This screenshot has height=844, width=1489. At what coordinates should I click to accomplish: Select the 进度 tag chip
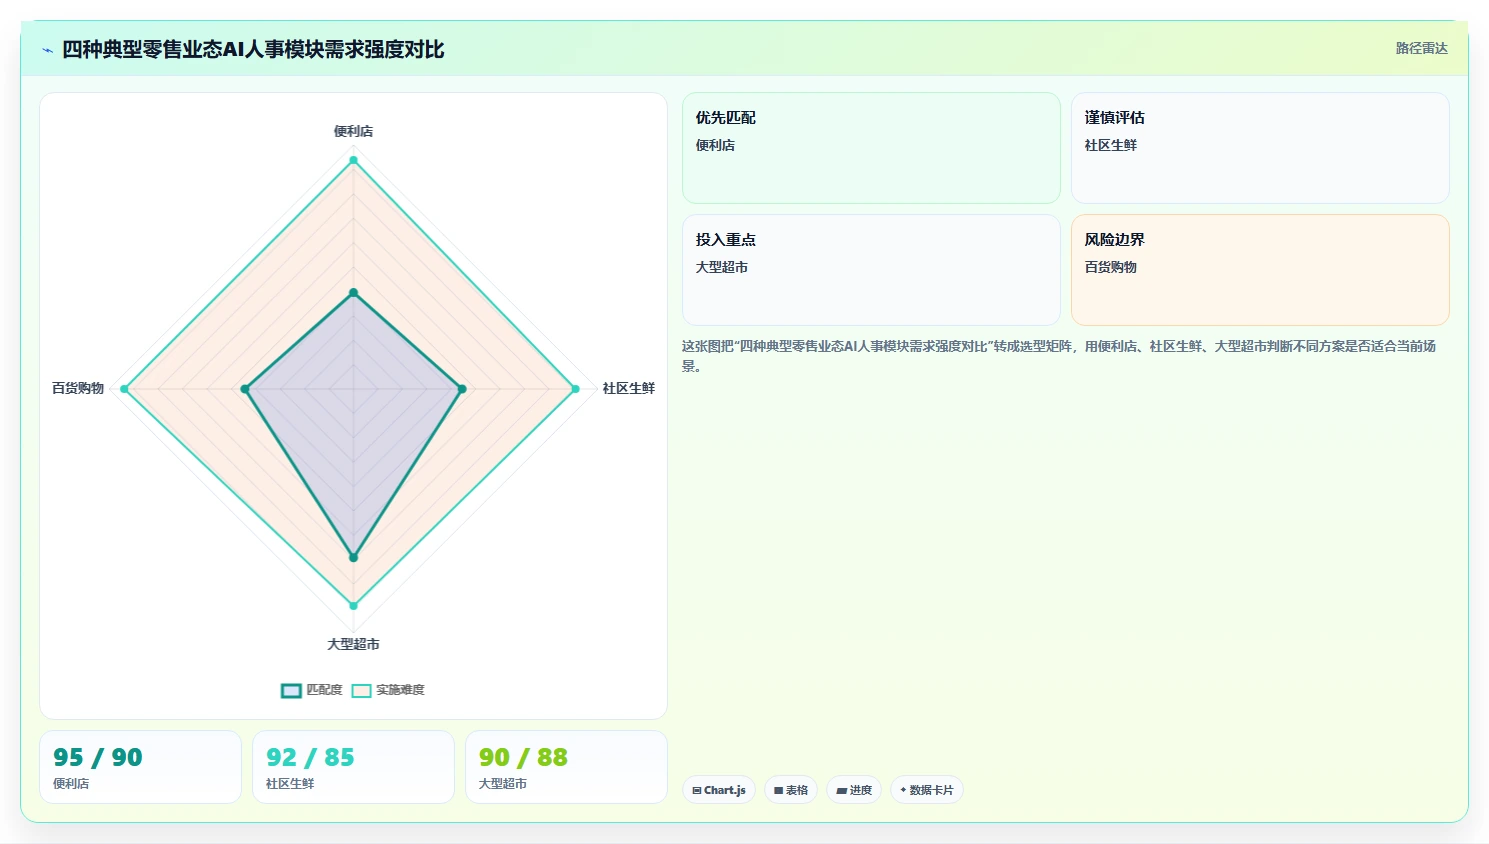[x=854, y=790]
